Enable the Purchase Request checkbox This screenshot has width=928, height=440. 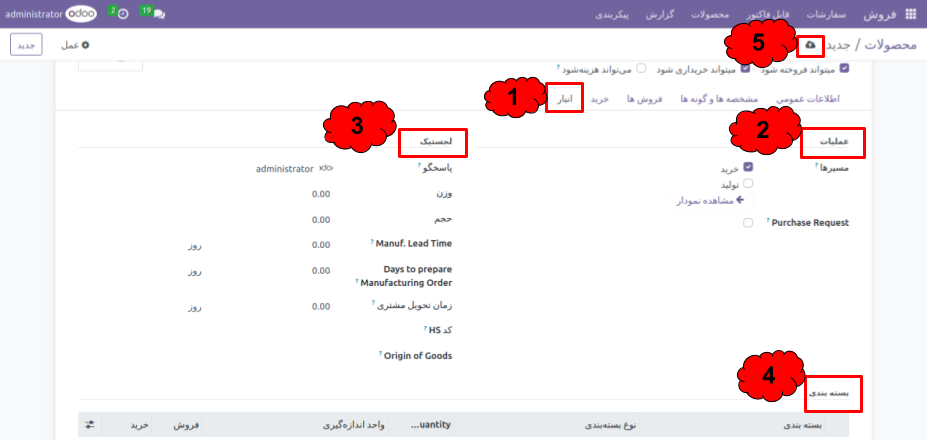tap(748, 223)
